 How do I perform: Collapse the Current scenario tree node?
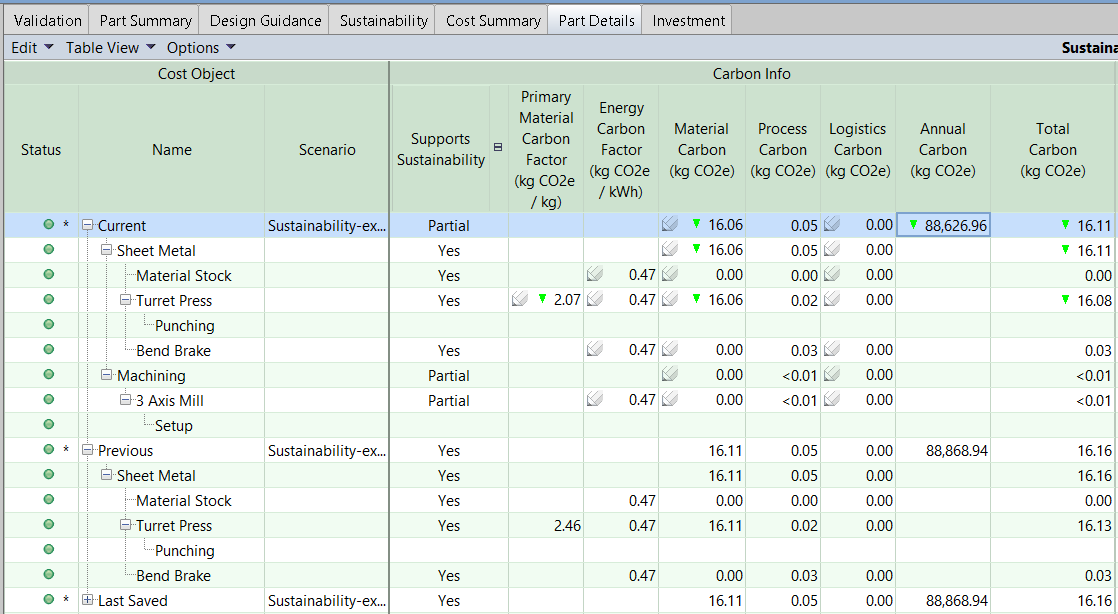pos(88,225)
